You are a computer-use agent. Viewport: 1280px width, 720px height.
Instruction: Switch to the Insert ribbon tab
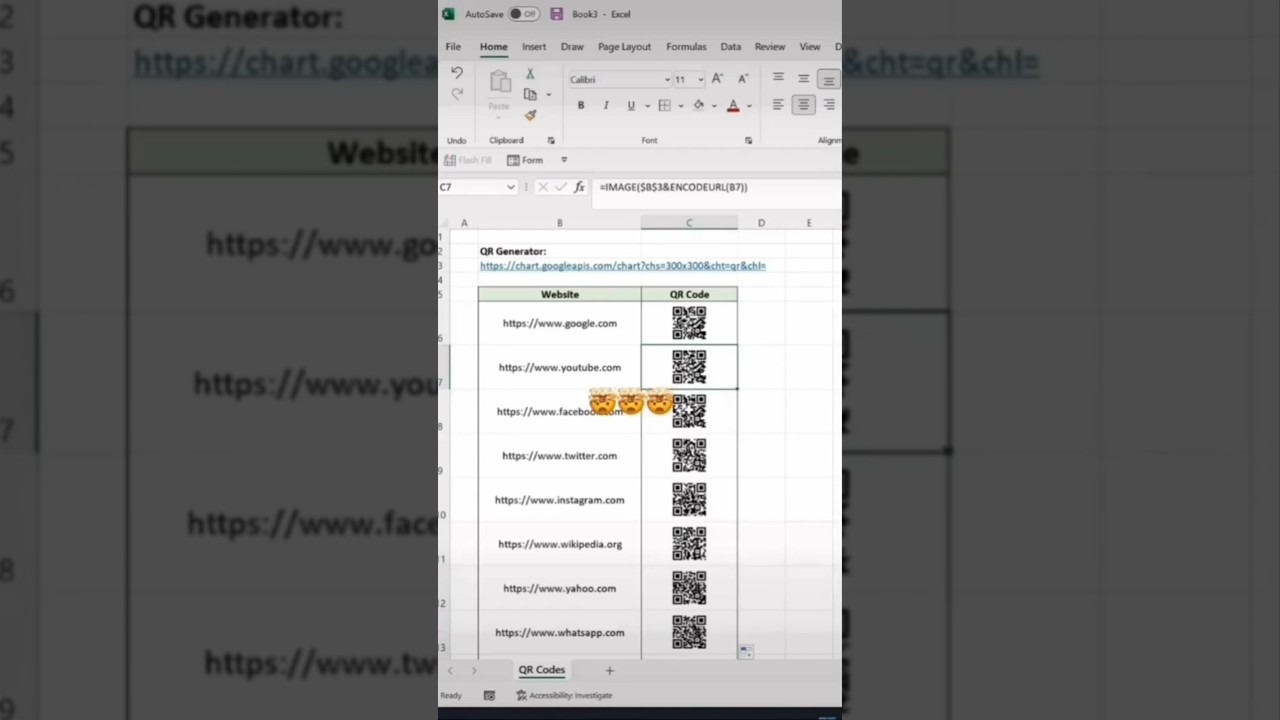pyautogui.click(x=534, y=47)
